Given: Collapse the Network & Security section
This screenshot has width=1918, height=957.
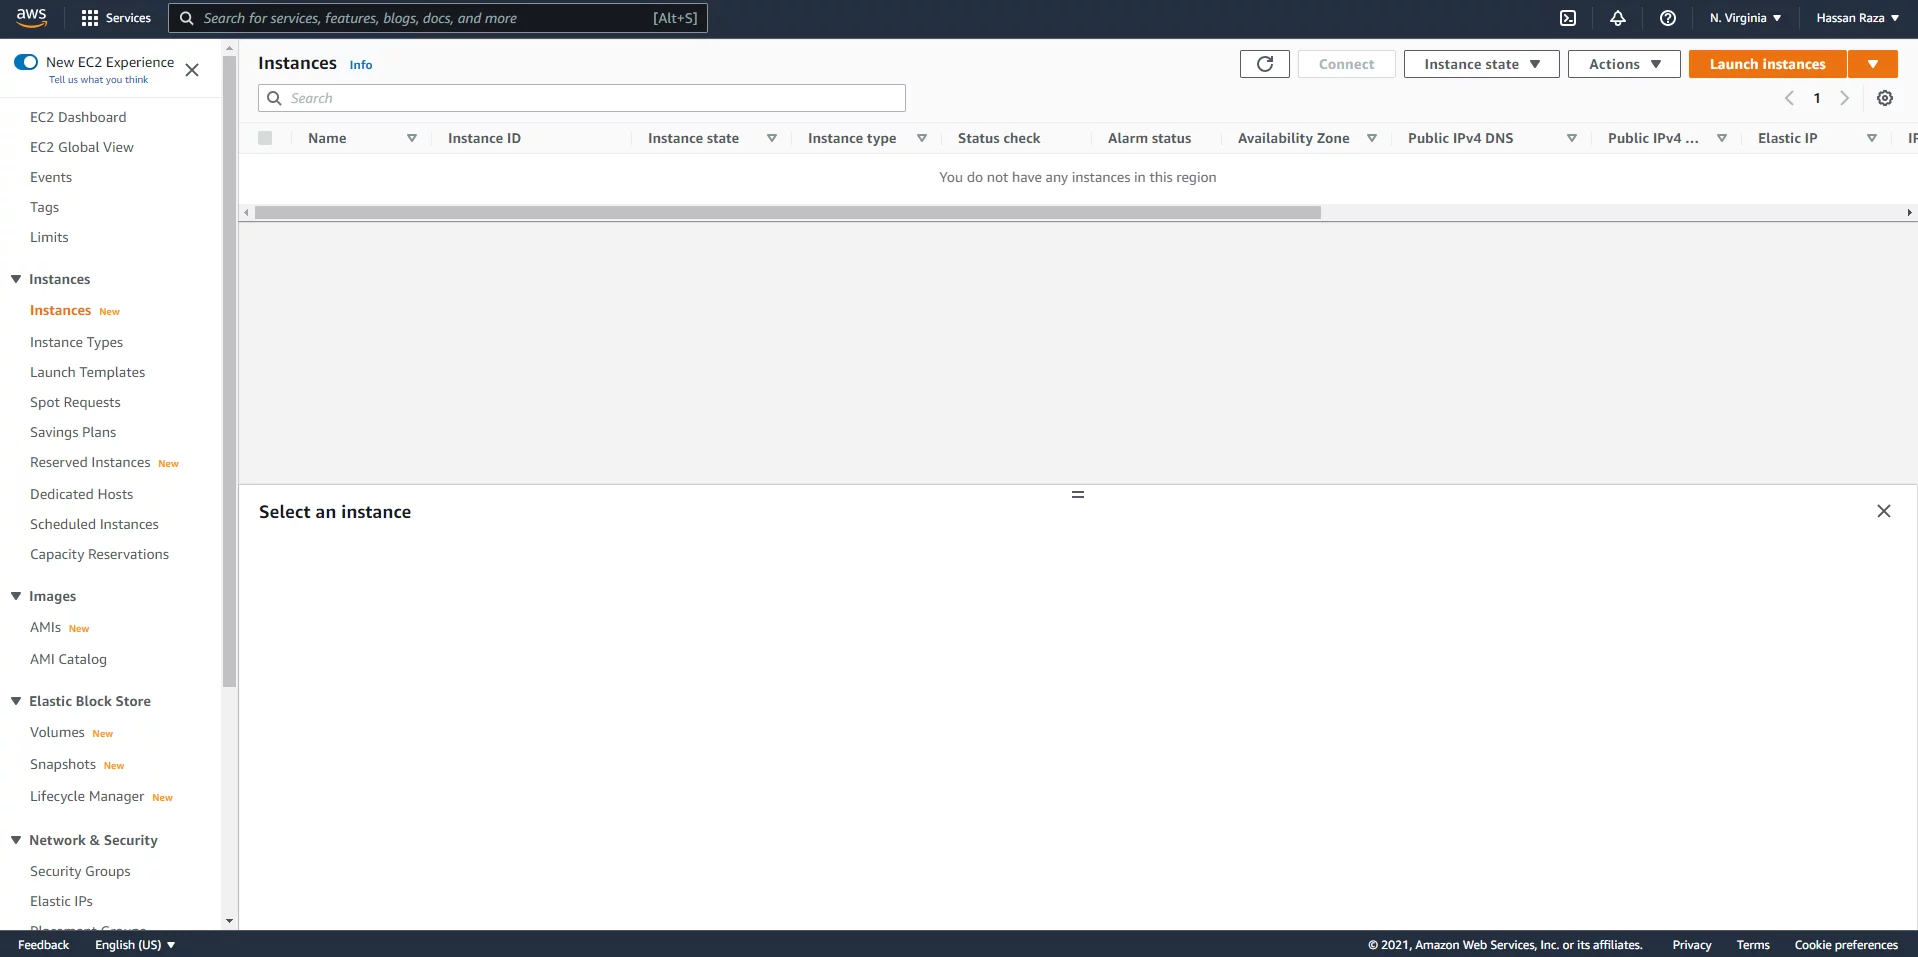Looking at the screenshot, I should [16, 840].
